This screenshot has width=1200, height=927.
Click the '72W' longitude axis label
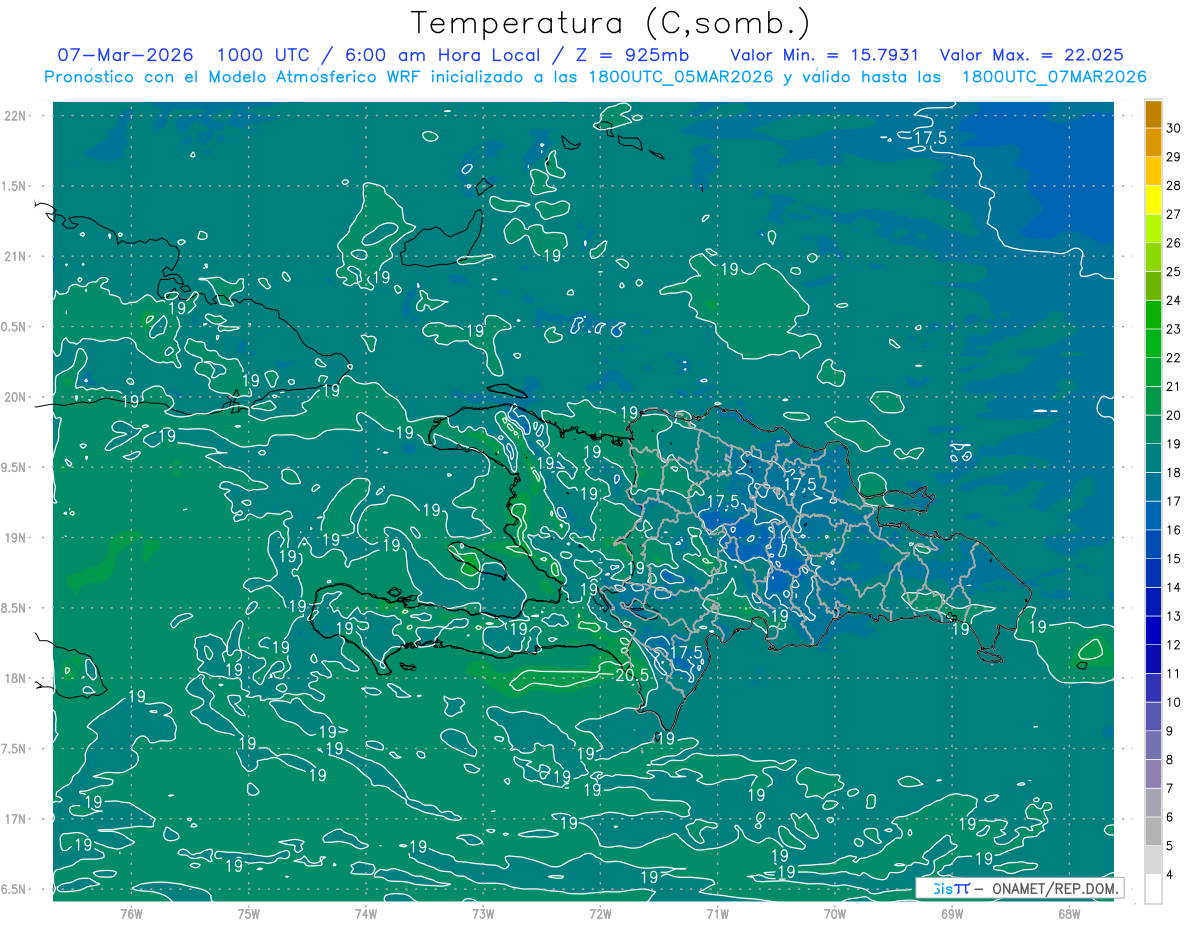point(600,913)
